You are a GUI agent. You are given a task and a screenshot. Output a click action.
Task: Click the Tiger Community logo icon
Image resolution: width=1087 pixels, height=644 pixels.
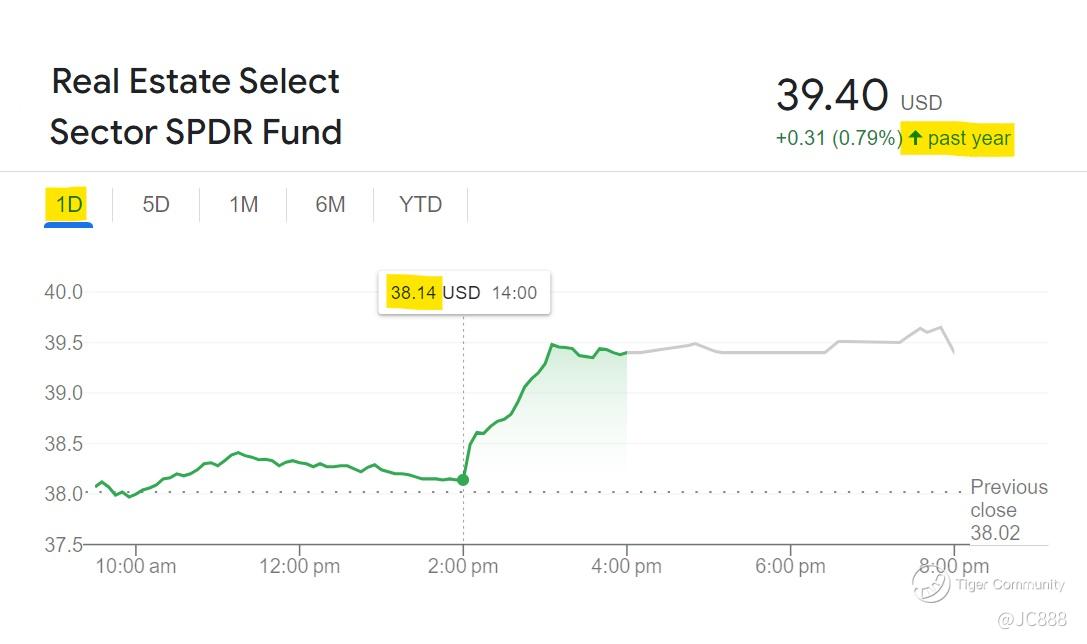click(930, 582)
